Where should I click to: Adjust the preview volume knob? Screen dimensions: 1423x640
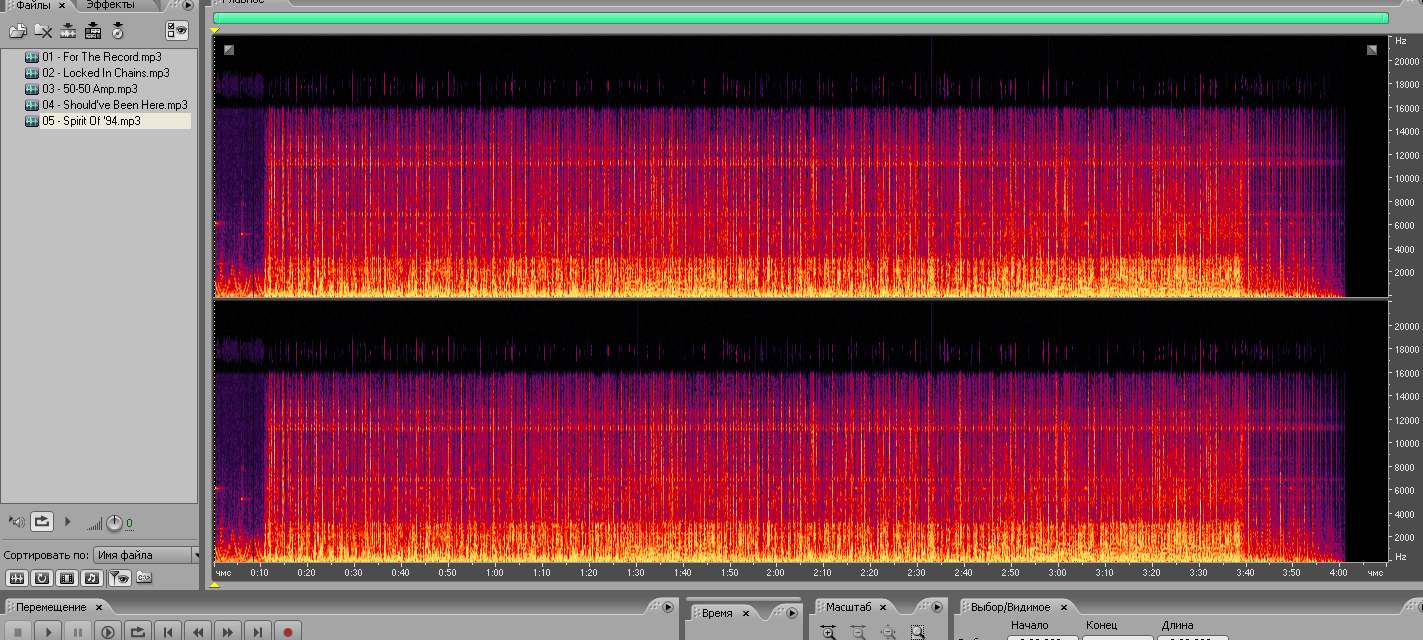[114, 522]
